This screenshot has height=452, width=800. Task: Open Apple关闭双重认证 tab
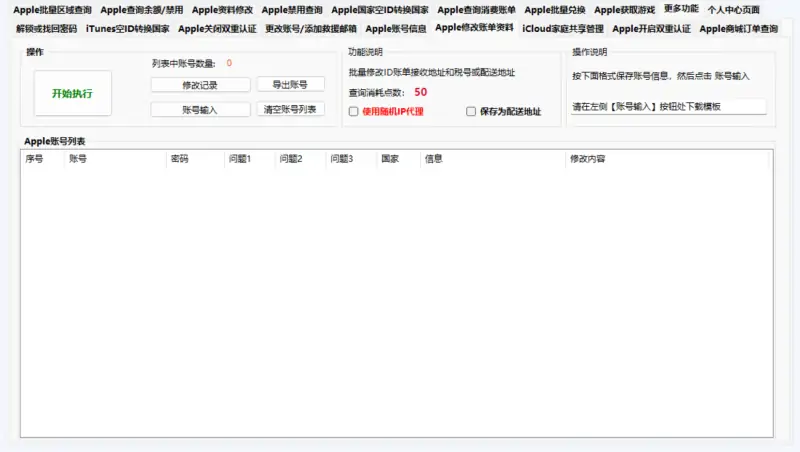pyautogui.click(x=217, y=29)
